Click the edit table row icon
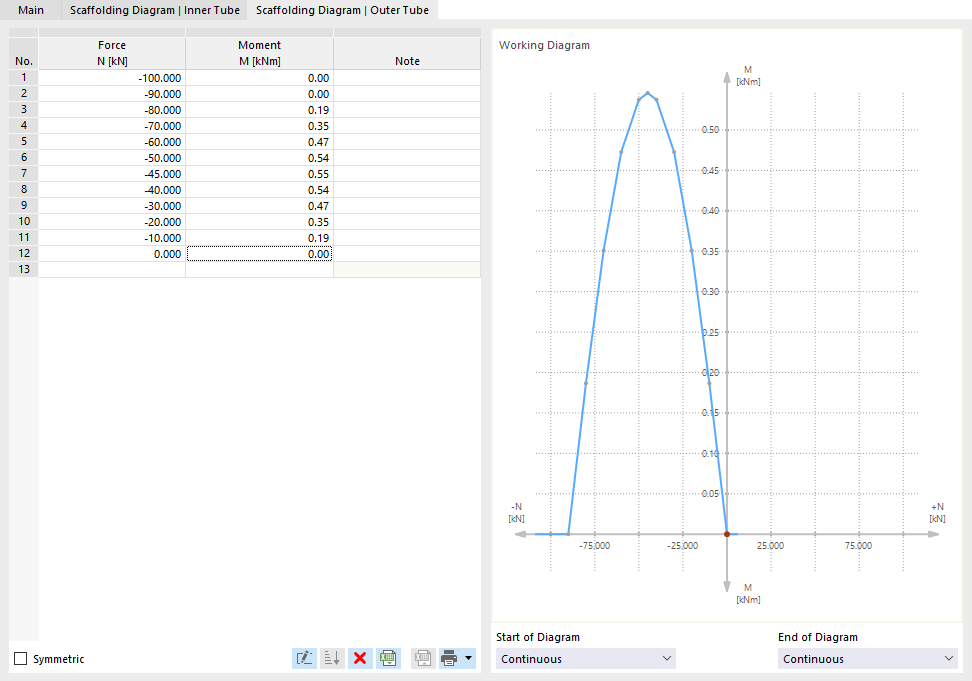The width and height of the screenshot is (972, 681). (x=304, y=658)
